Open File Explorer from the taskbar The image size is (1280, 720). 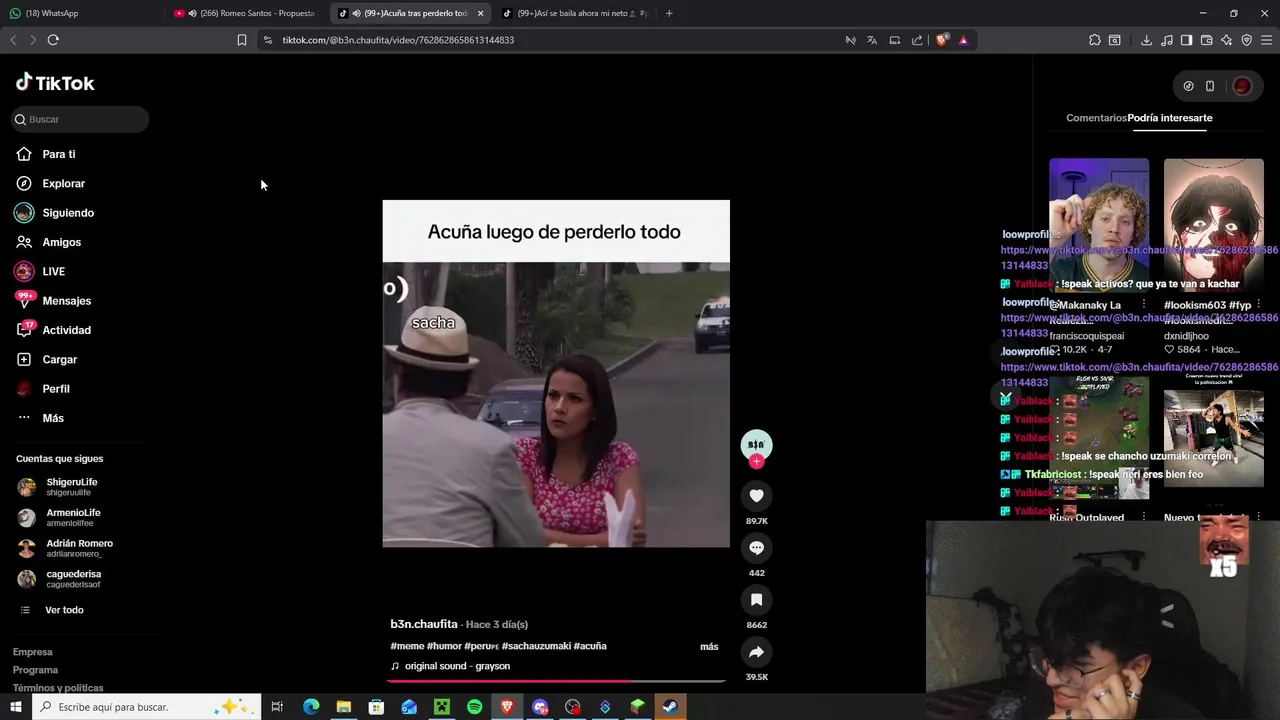coord(344,707)
